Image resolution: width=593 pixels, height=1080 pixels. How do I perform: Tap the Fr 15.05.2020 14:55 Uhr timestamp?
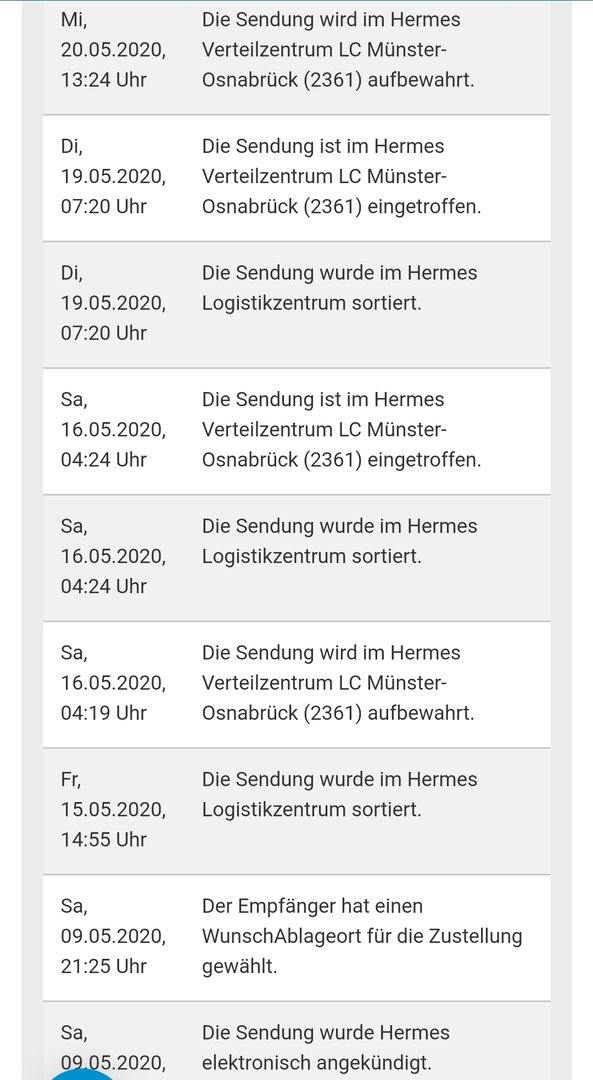point(113,809)
